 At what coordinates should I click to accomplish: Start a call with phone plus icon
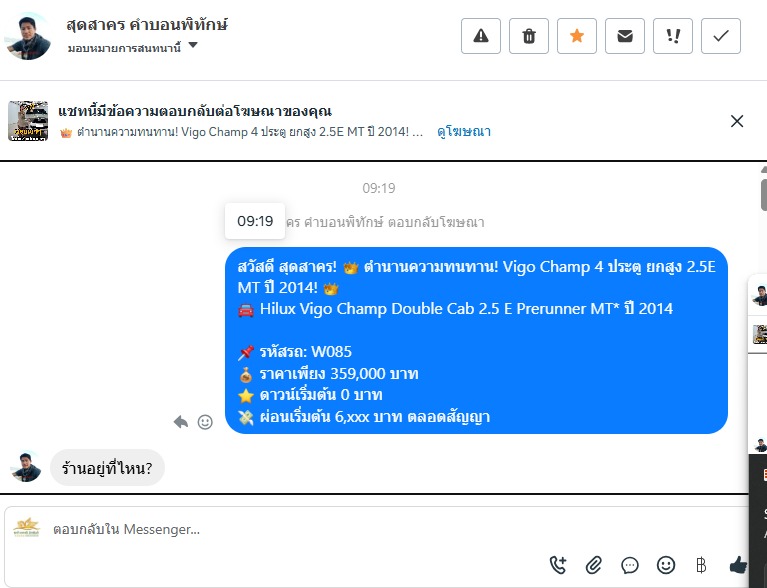(x=558, y=565)
